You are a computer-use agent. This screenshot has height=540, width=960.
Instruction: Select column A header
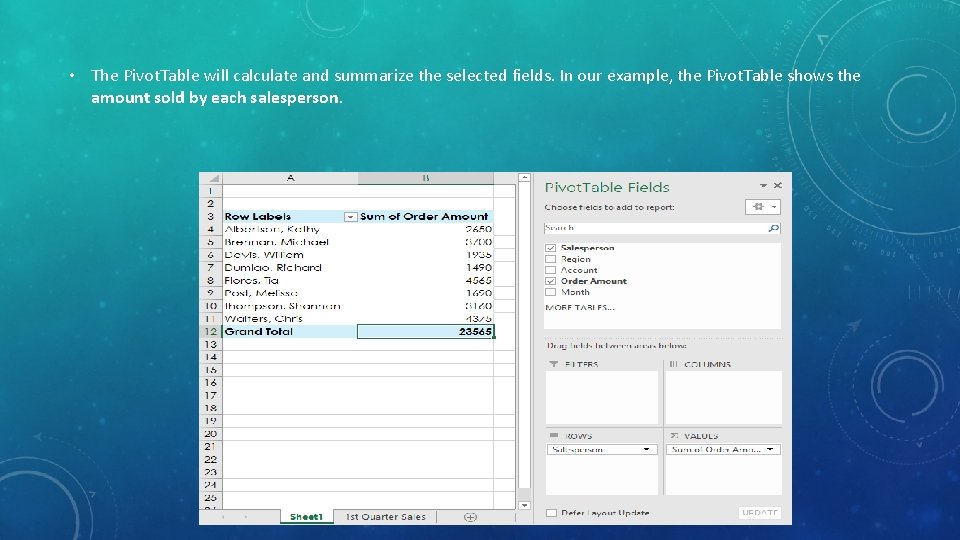[290, 178]
